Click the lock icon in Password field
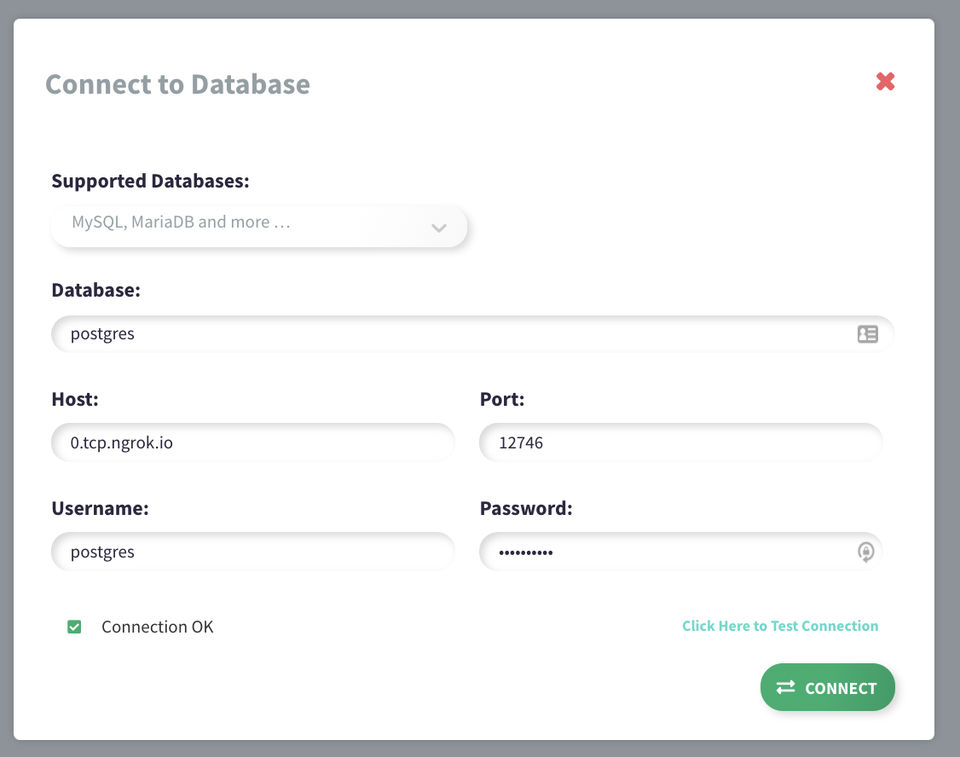This screenshot has height=757, width=960. click(x=866, y=552)
